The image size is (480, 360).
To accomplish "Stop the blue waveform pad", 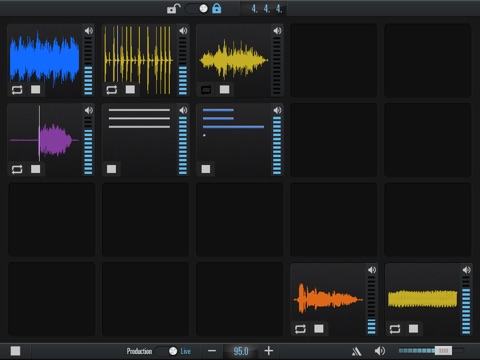I will (36, 89).
